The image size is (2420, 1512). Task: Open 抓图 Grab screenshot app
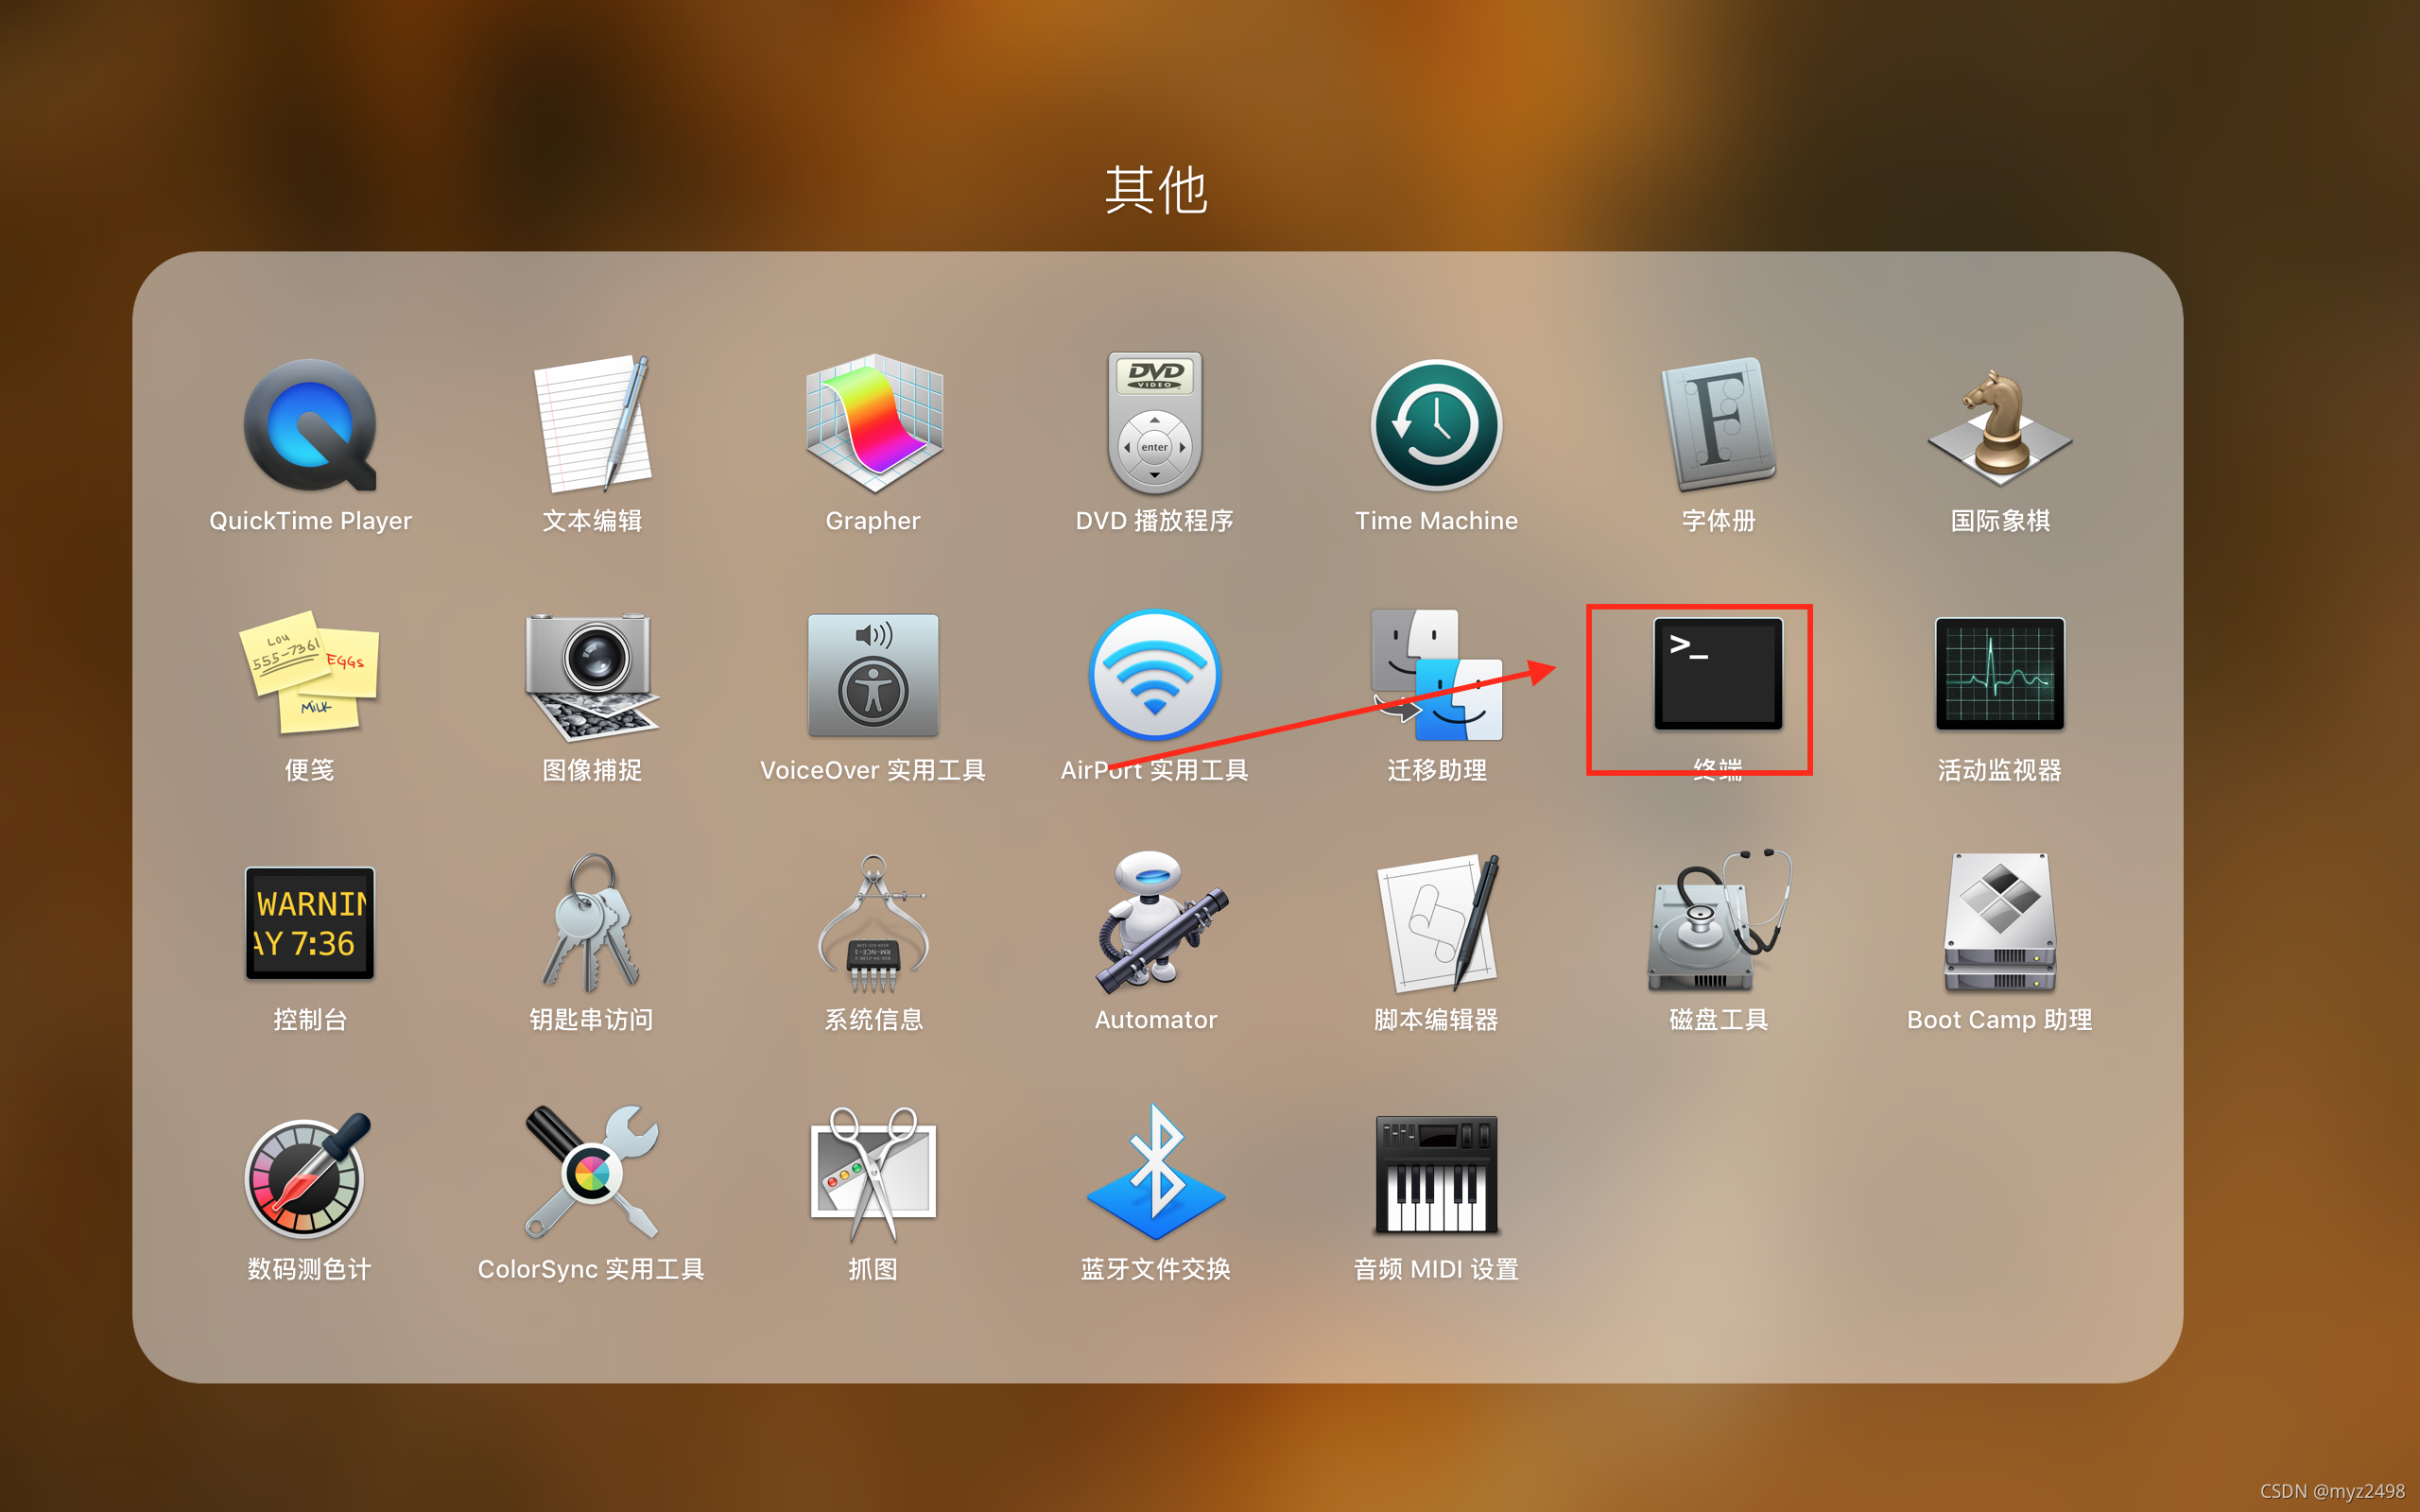[x=874, y=1172]
